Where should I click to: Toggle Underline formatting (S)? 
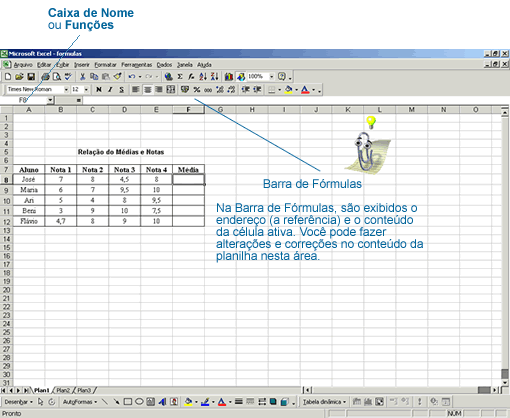click(x=121, y=89)
